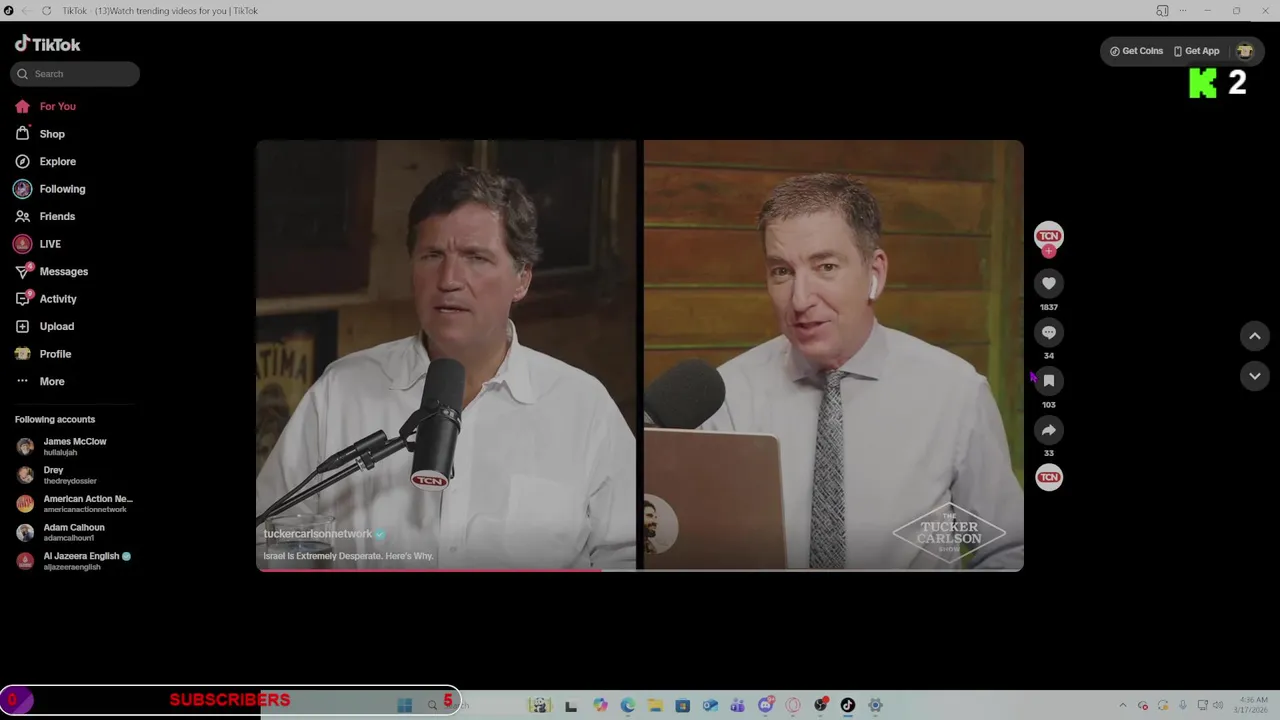Reload the page with refresh icon
Screen dimensions: 1280x720
(46, 11)
